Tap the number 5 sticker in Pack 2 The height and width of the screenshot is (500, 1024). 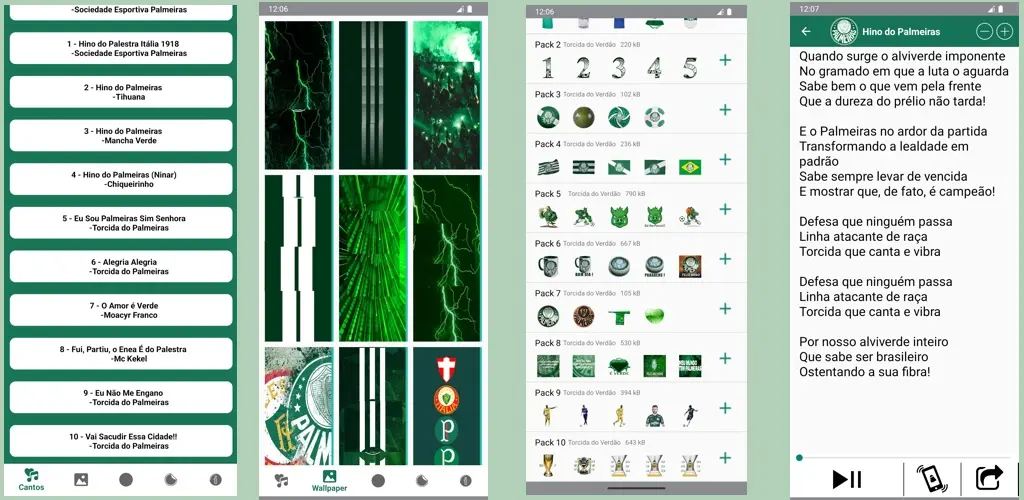coord(690,68)
